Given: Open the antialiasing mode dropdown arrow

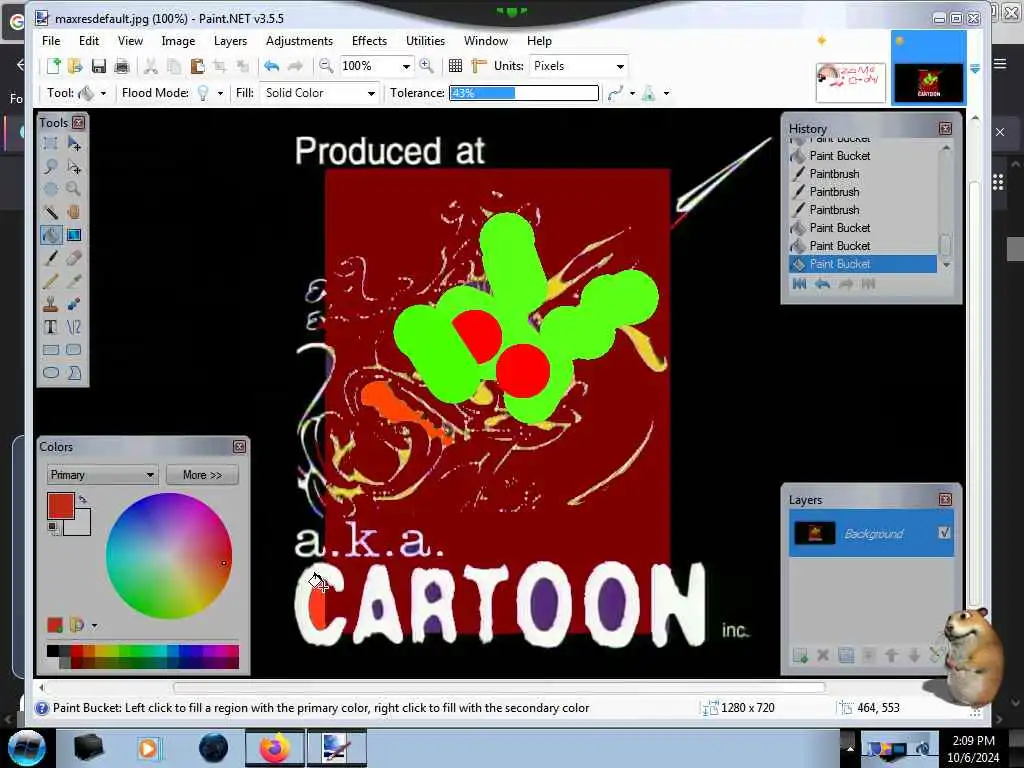Looking at the screenshot, I should point(632,93).
